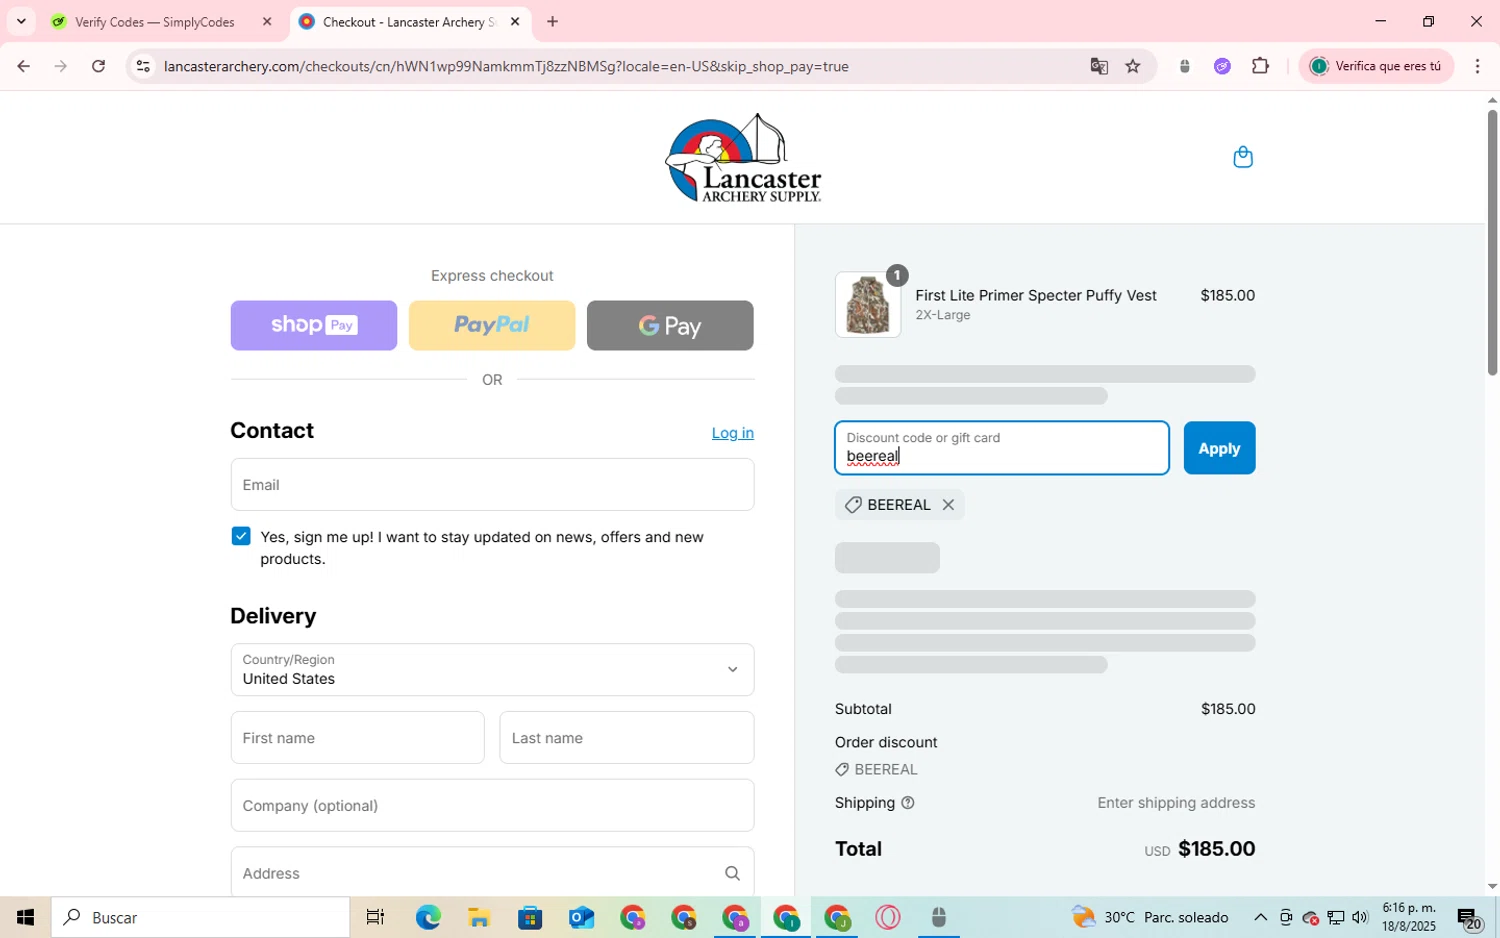Open the shopping bag cart icon
Image resolution: width=1500 pixels, height=938 pixels.
1243,157
